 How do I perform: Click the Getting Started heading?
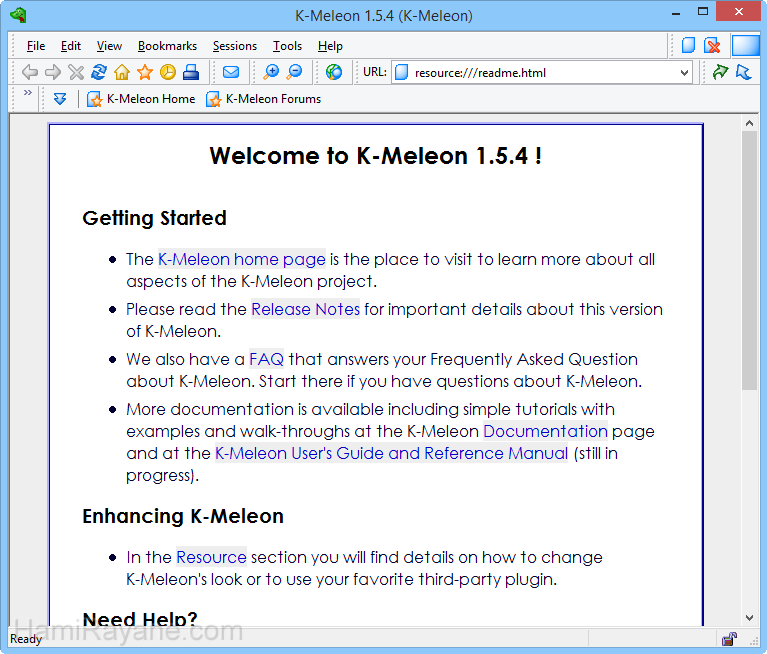(x=155, y=218)
